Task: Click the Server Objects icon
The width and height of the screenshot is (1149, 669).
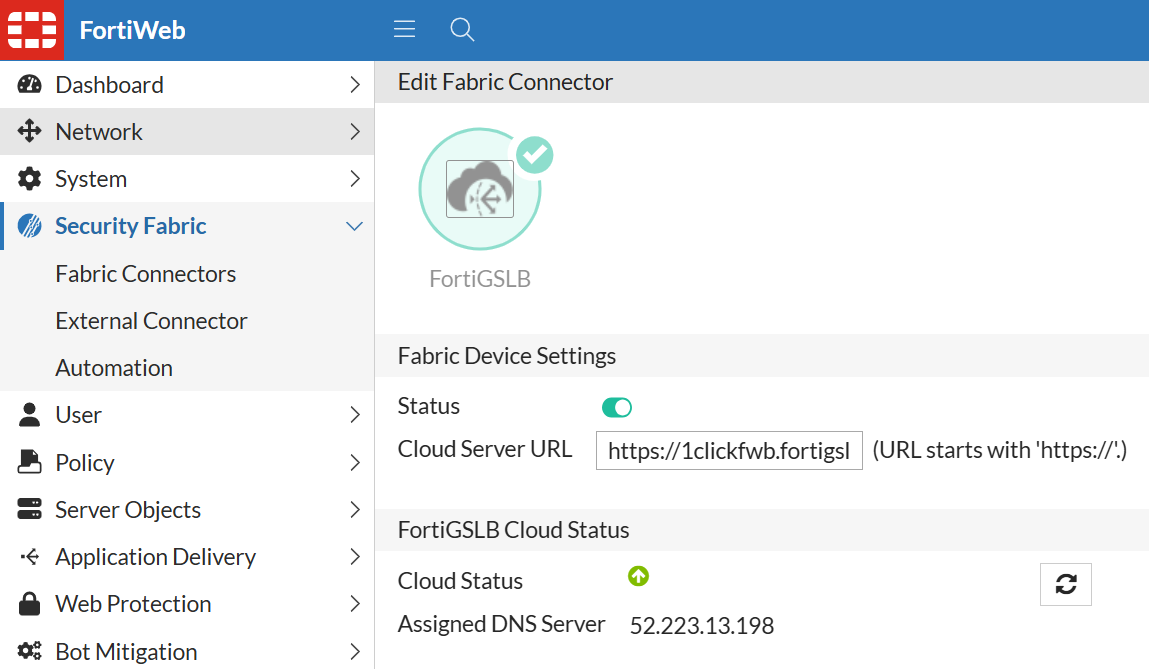Action: click(x=29, y=509)
